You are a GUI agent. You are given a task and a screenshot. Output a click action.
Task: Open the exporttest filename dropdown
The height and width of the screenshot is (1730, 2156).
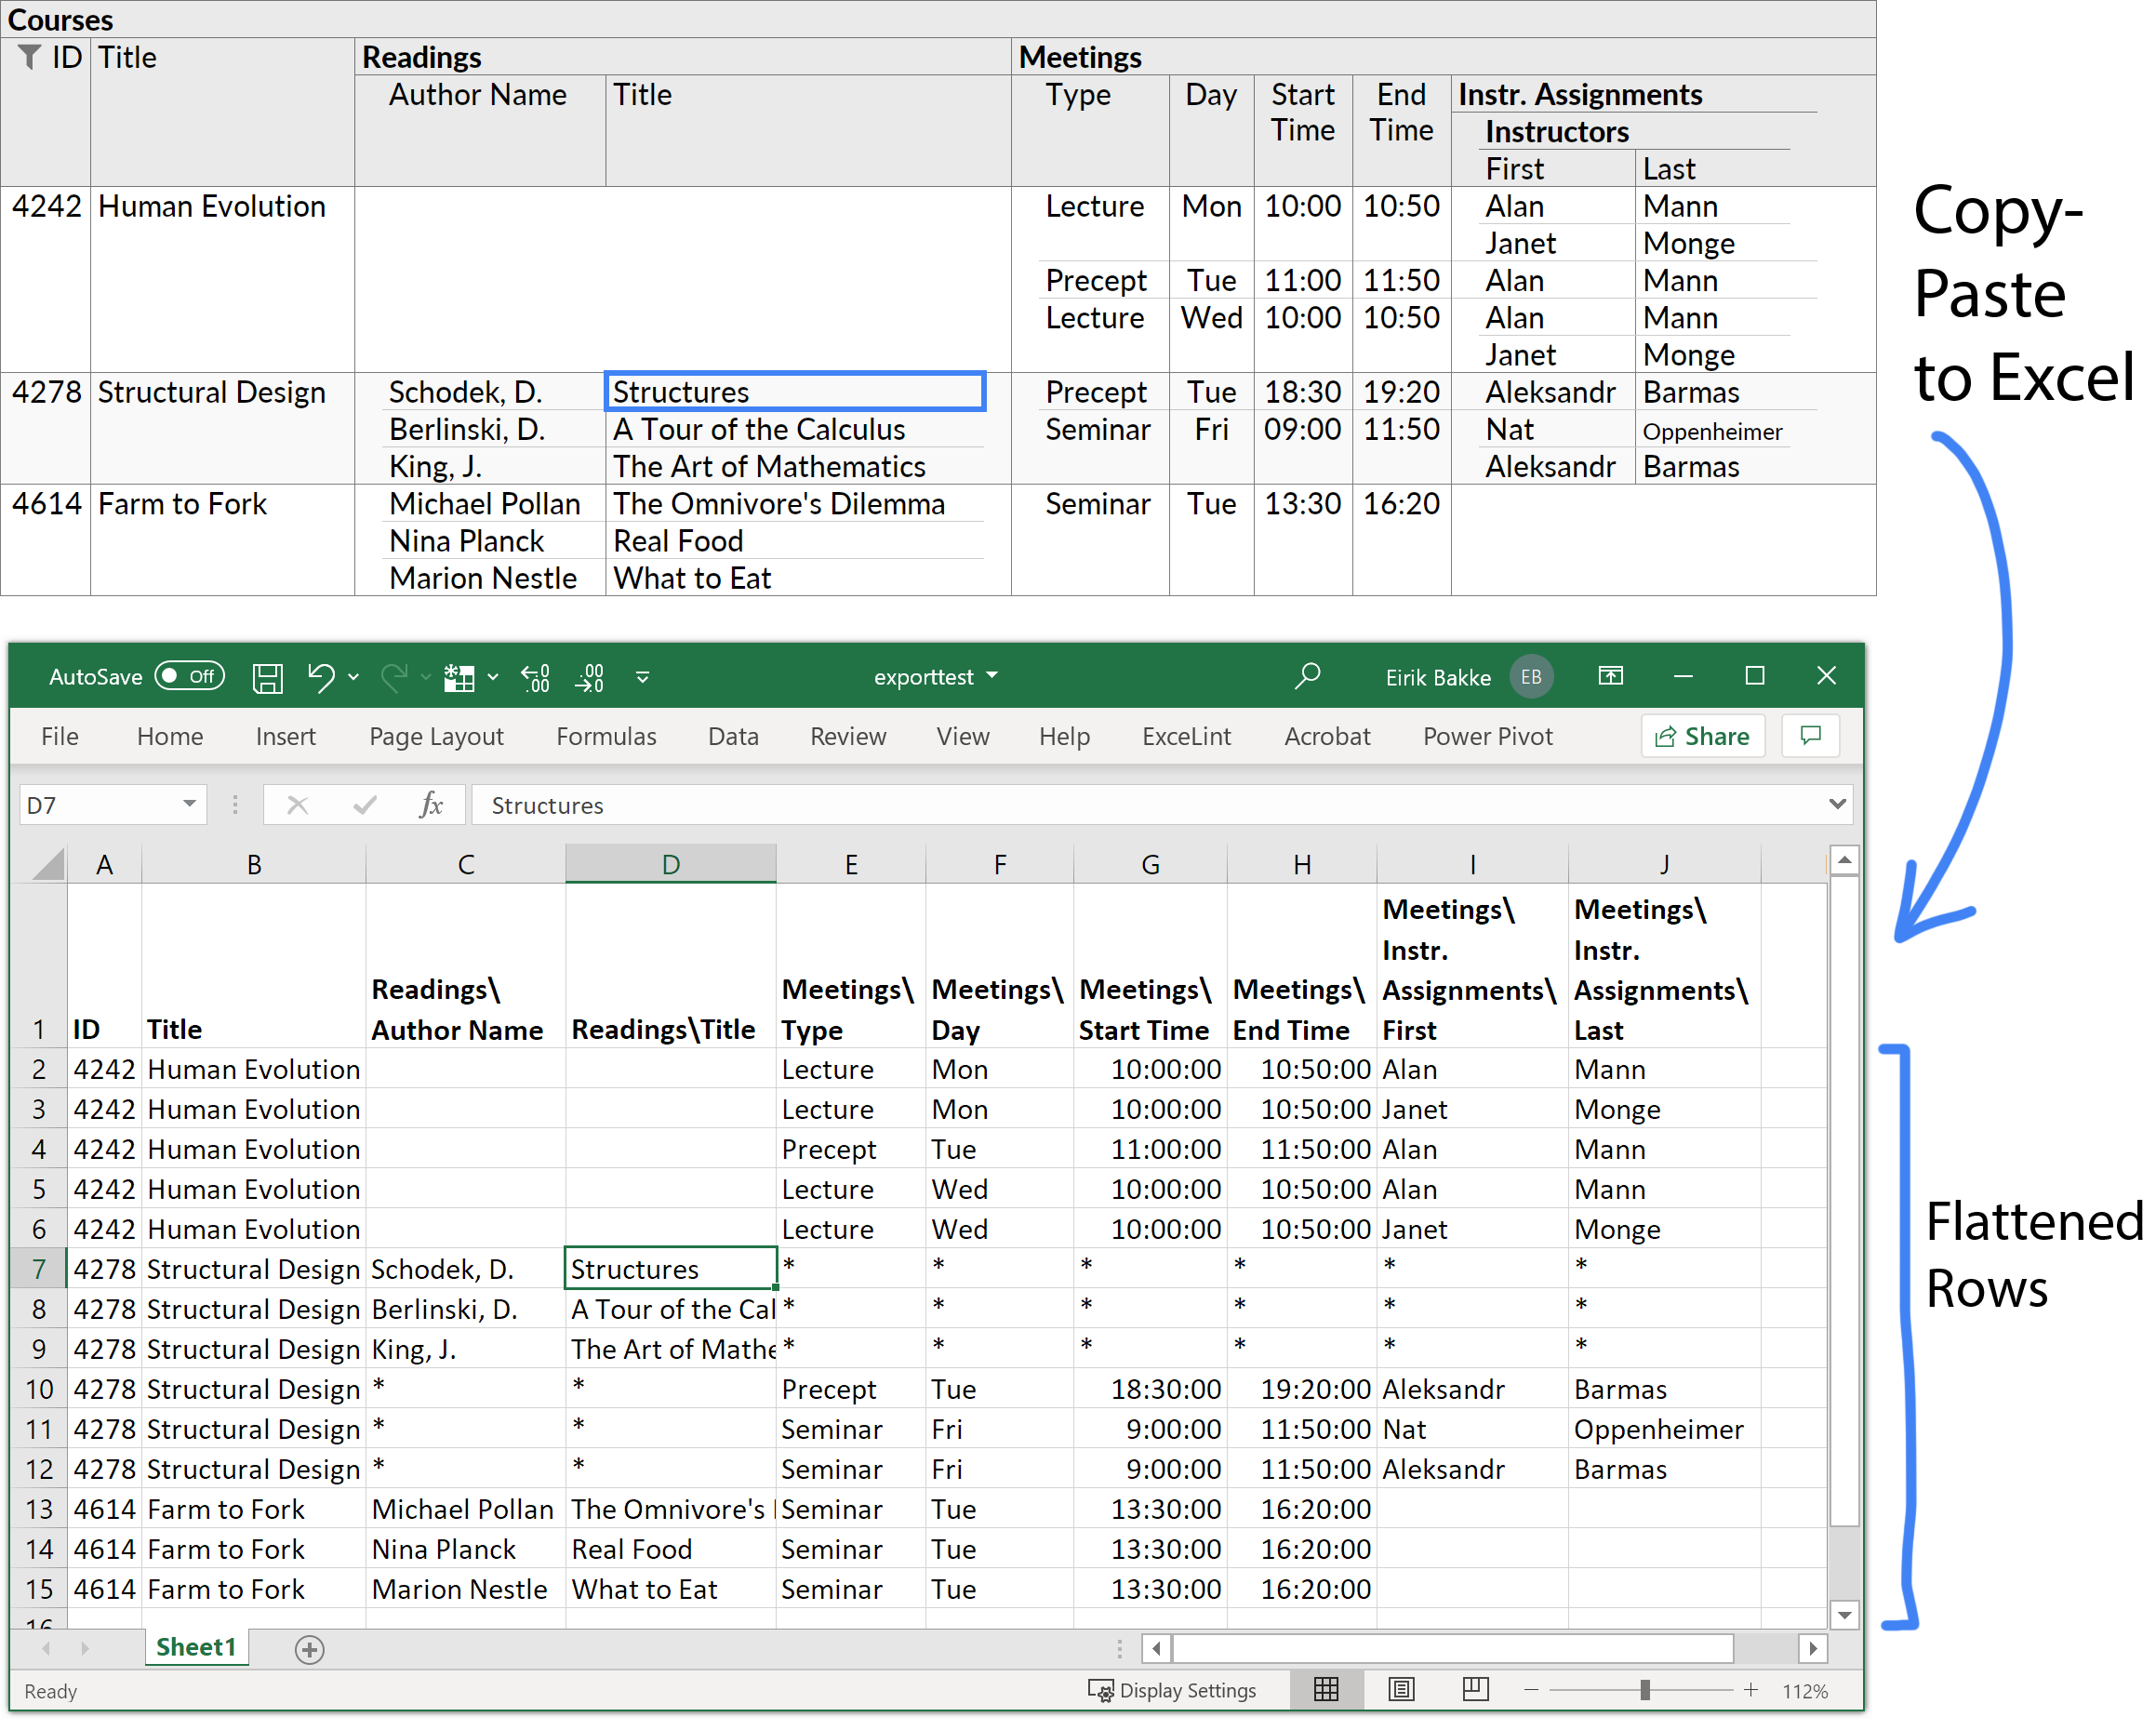click(993, 676)
